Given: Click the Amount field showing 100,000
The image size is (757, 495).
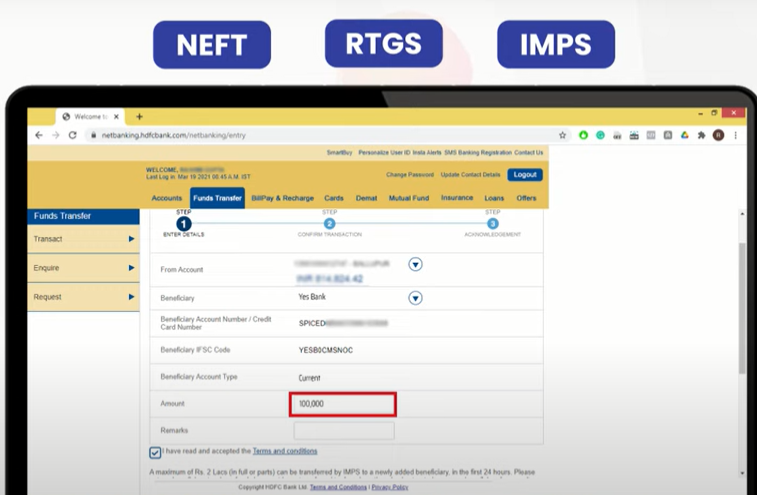Looking at the screenshot, I should pos(343,404).
